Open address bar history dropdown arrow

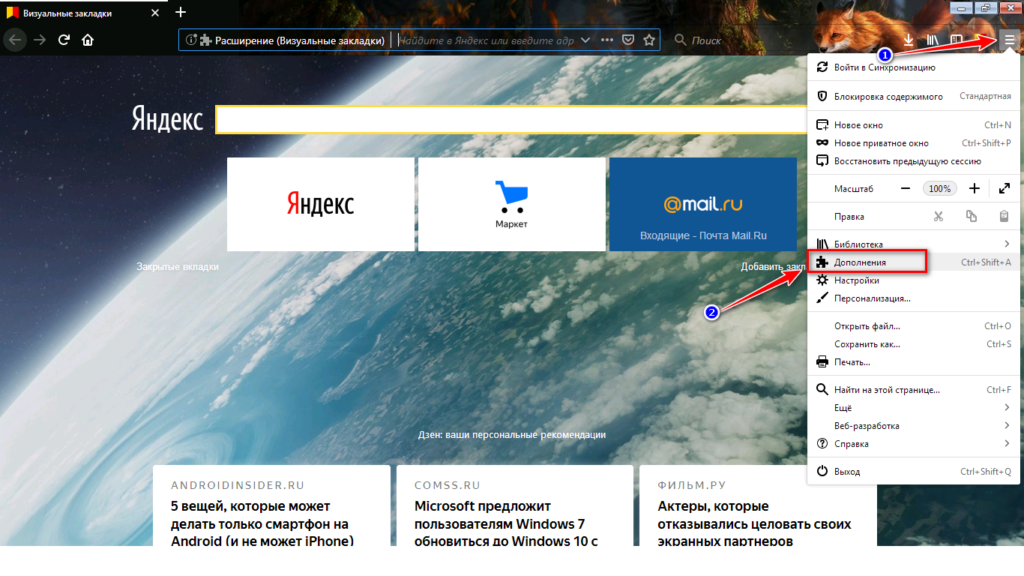[585, 40]
